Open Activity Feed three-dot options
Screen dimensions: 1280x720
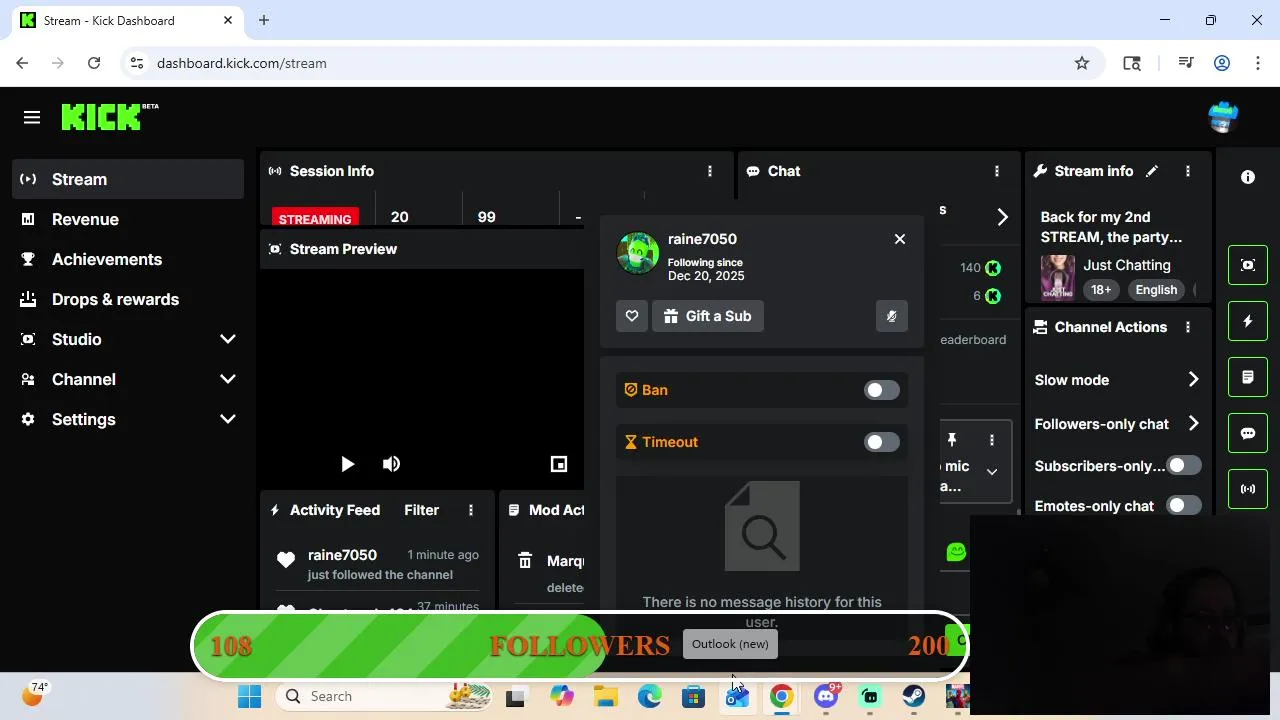coord(470,510)
